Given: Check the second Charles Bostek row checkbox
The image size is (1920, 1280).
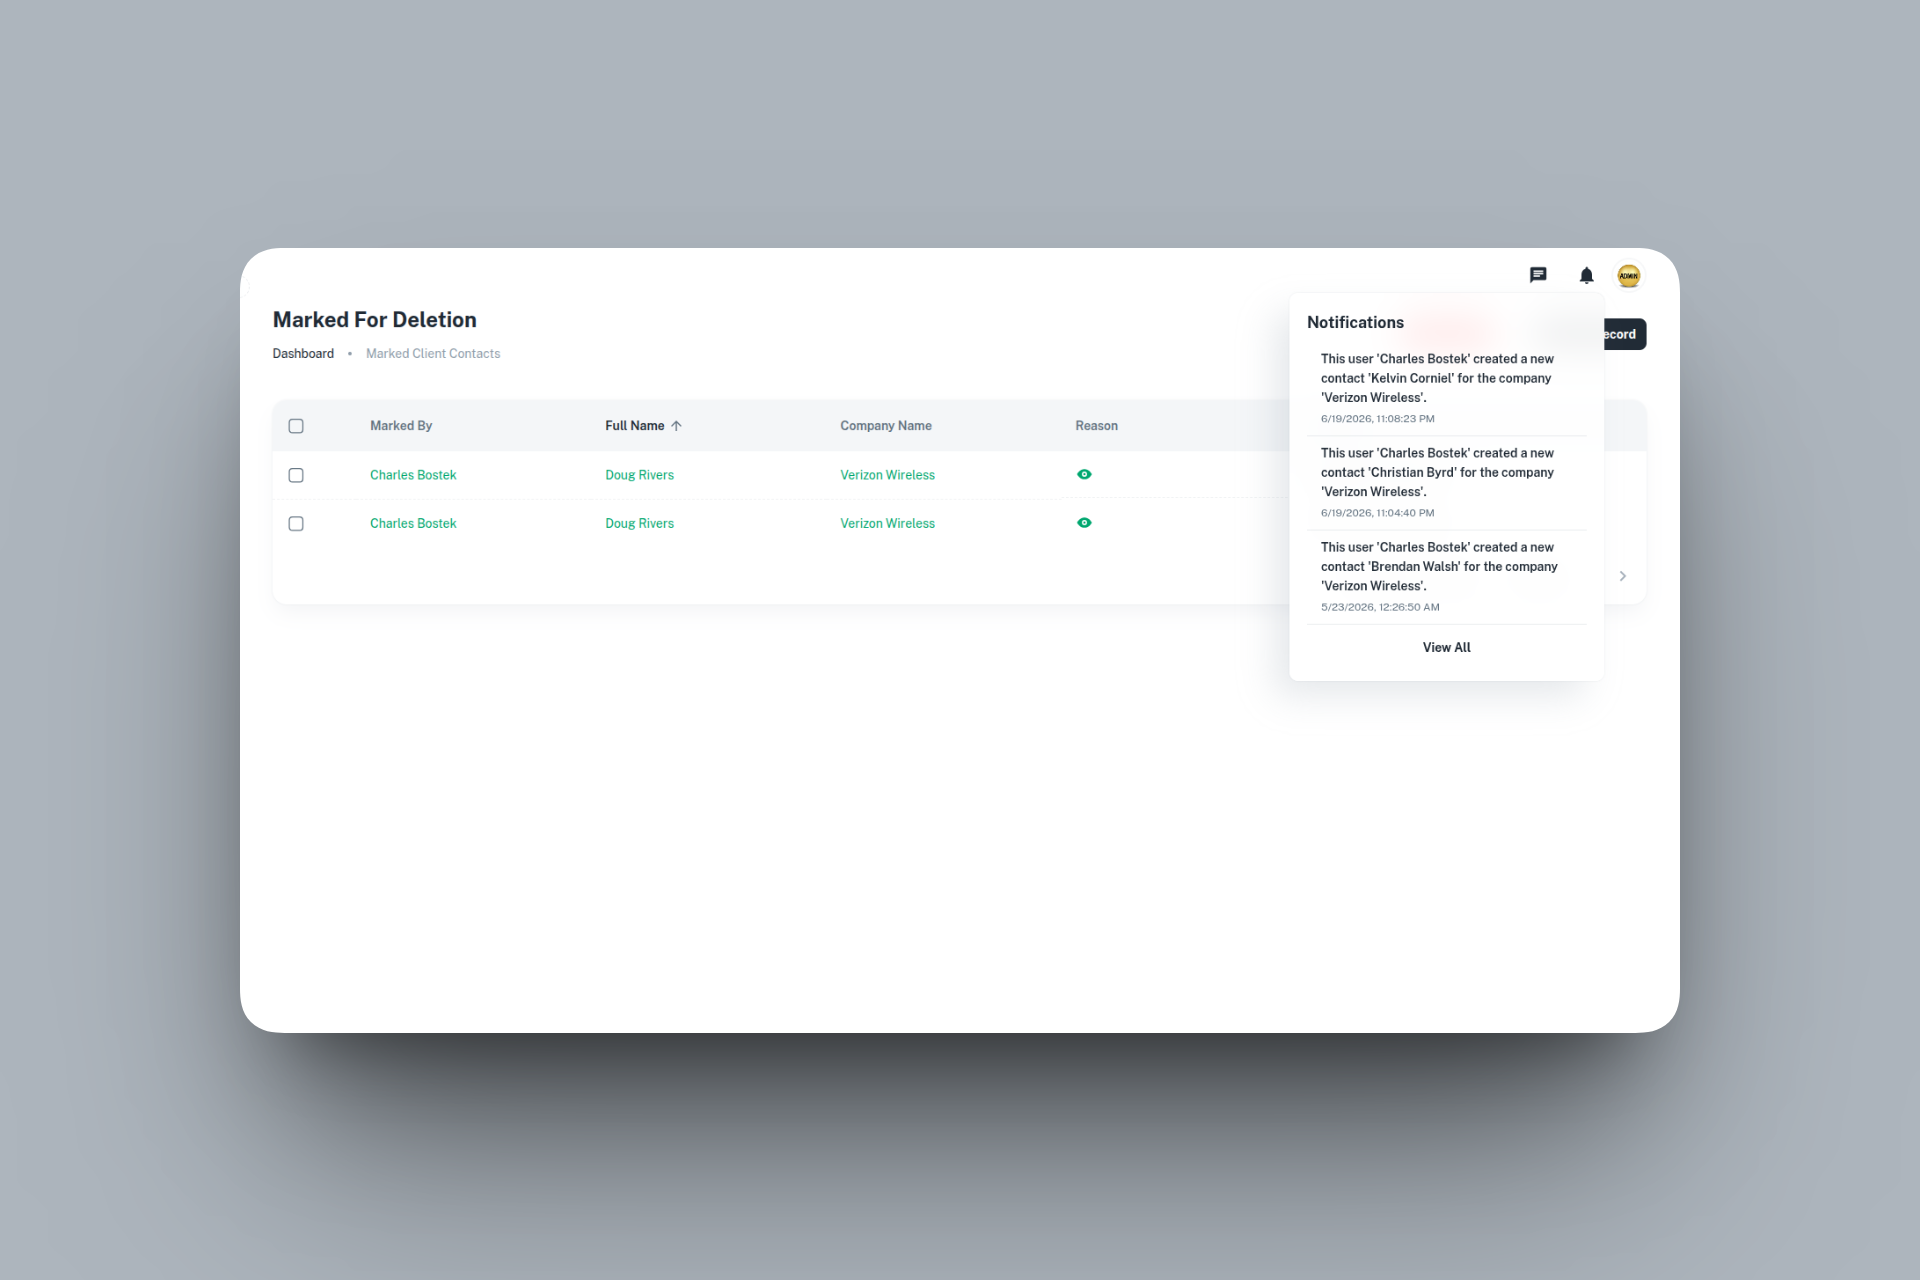Looking at the screenshot, I should point(296,523).
